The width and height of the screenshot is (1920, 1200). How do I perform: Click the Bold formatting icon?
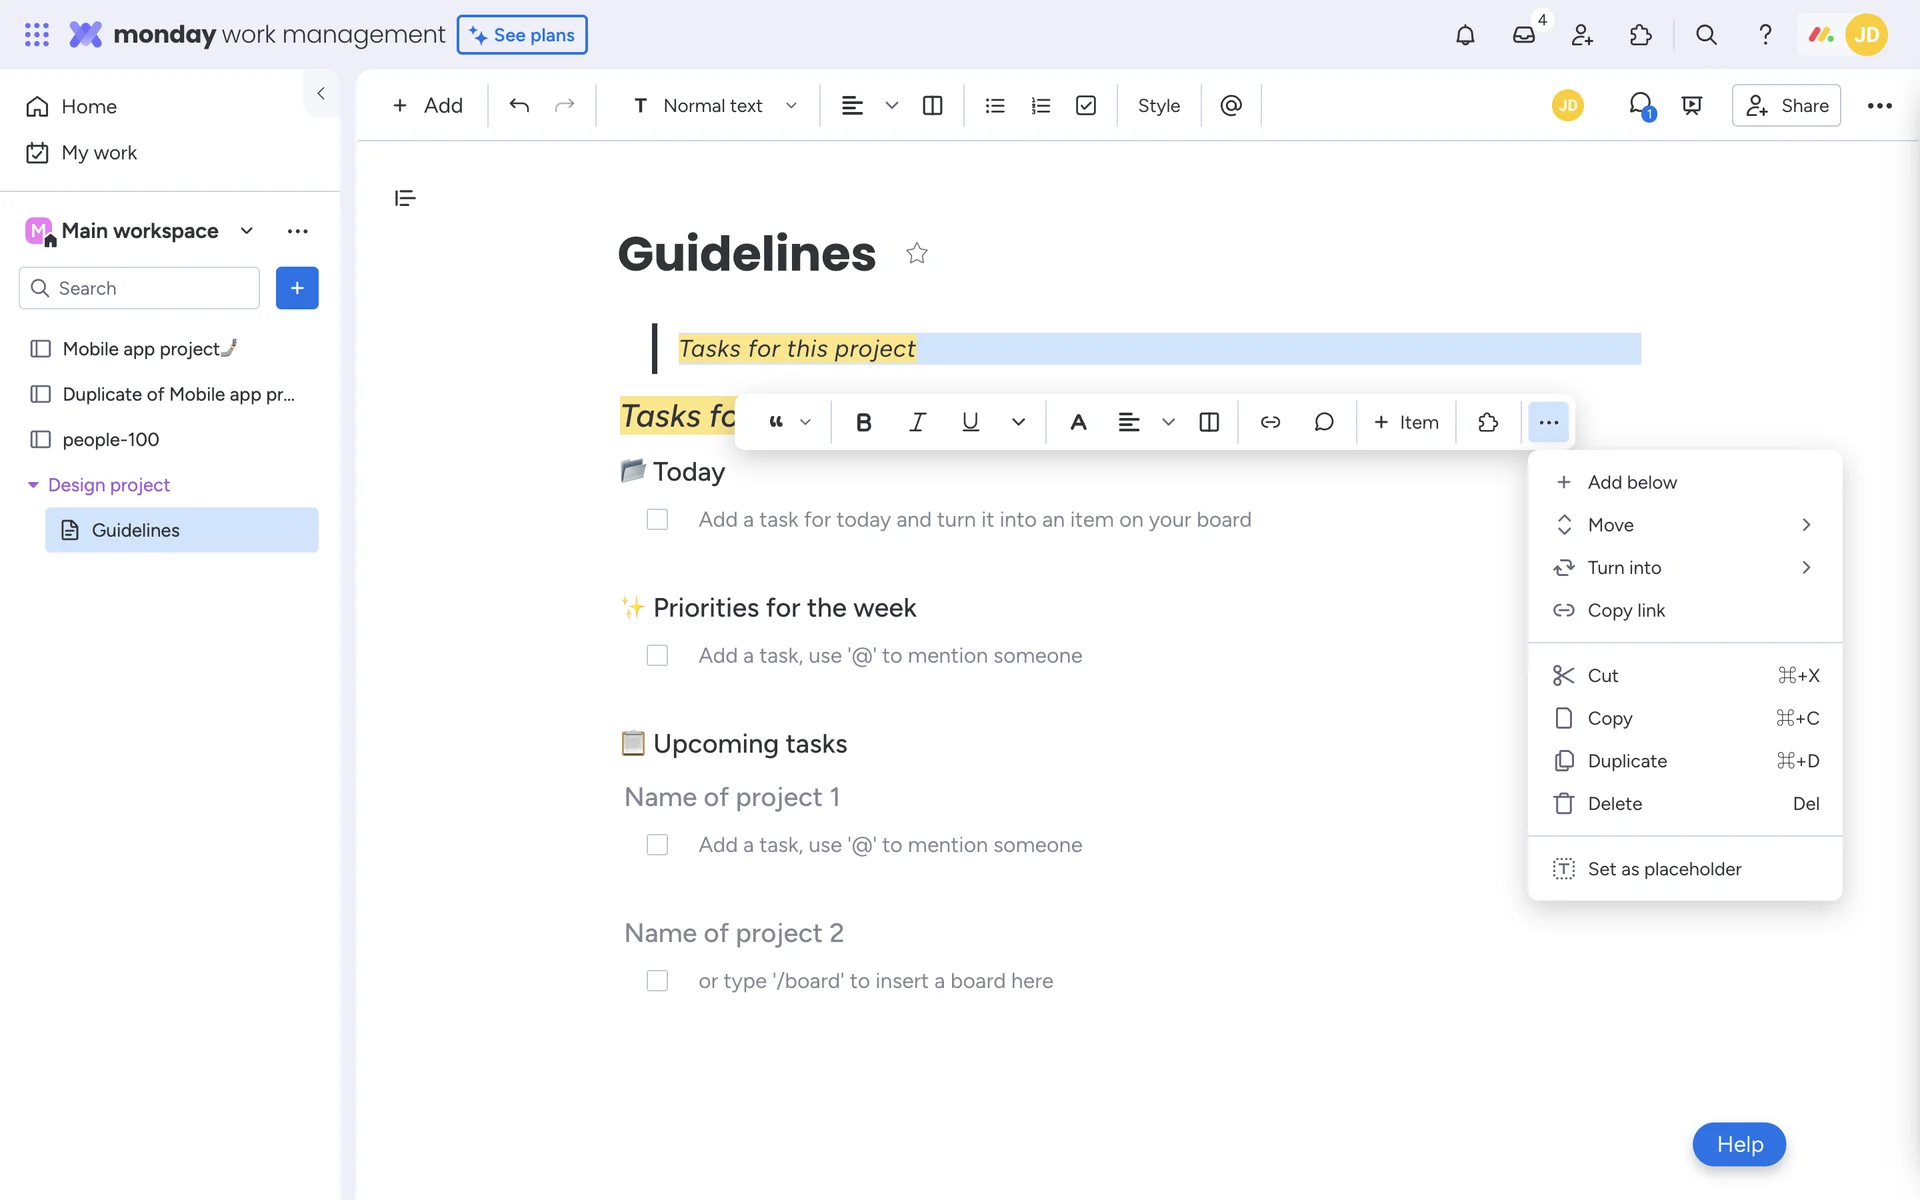point(864,422)
